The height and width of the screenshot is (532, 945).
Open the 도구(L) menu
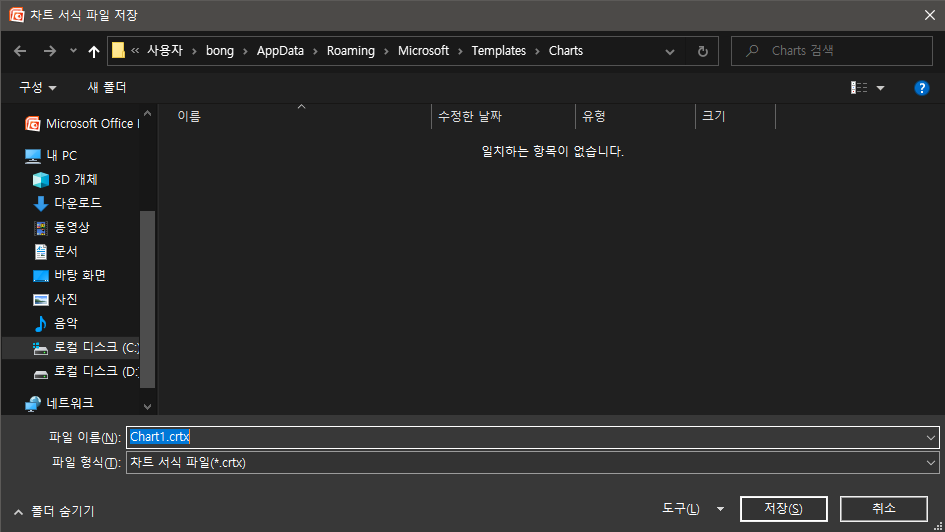(693, 509)
